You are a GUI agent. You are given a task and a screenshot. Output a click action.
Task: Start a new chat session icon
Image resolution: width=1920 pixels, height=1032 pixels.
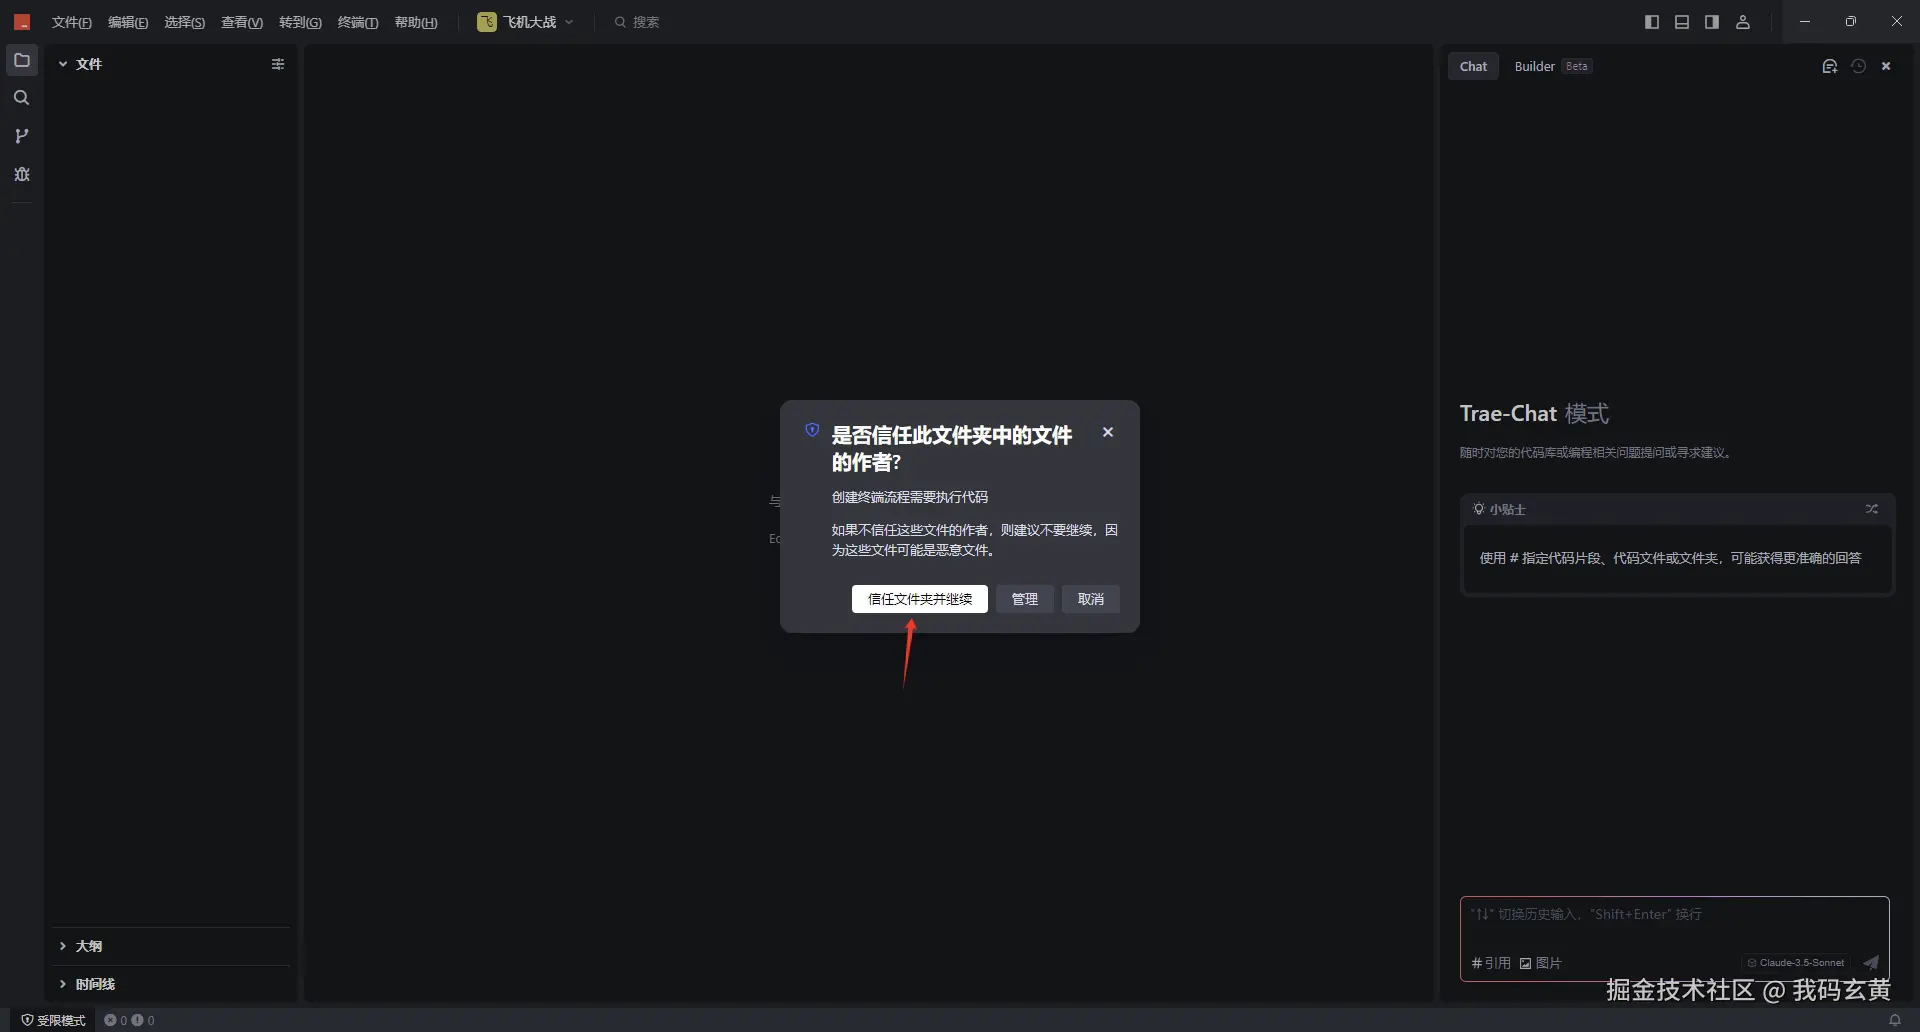1830,66
